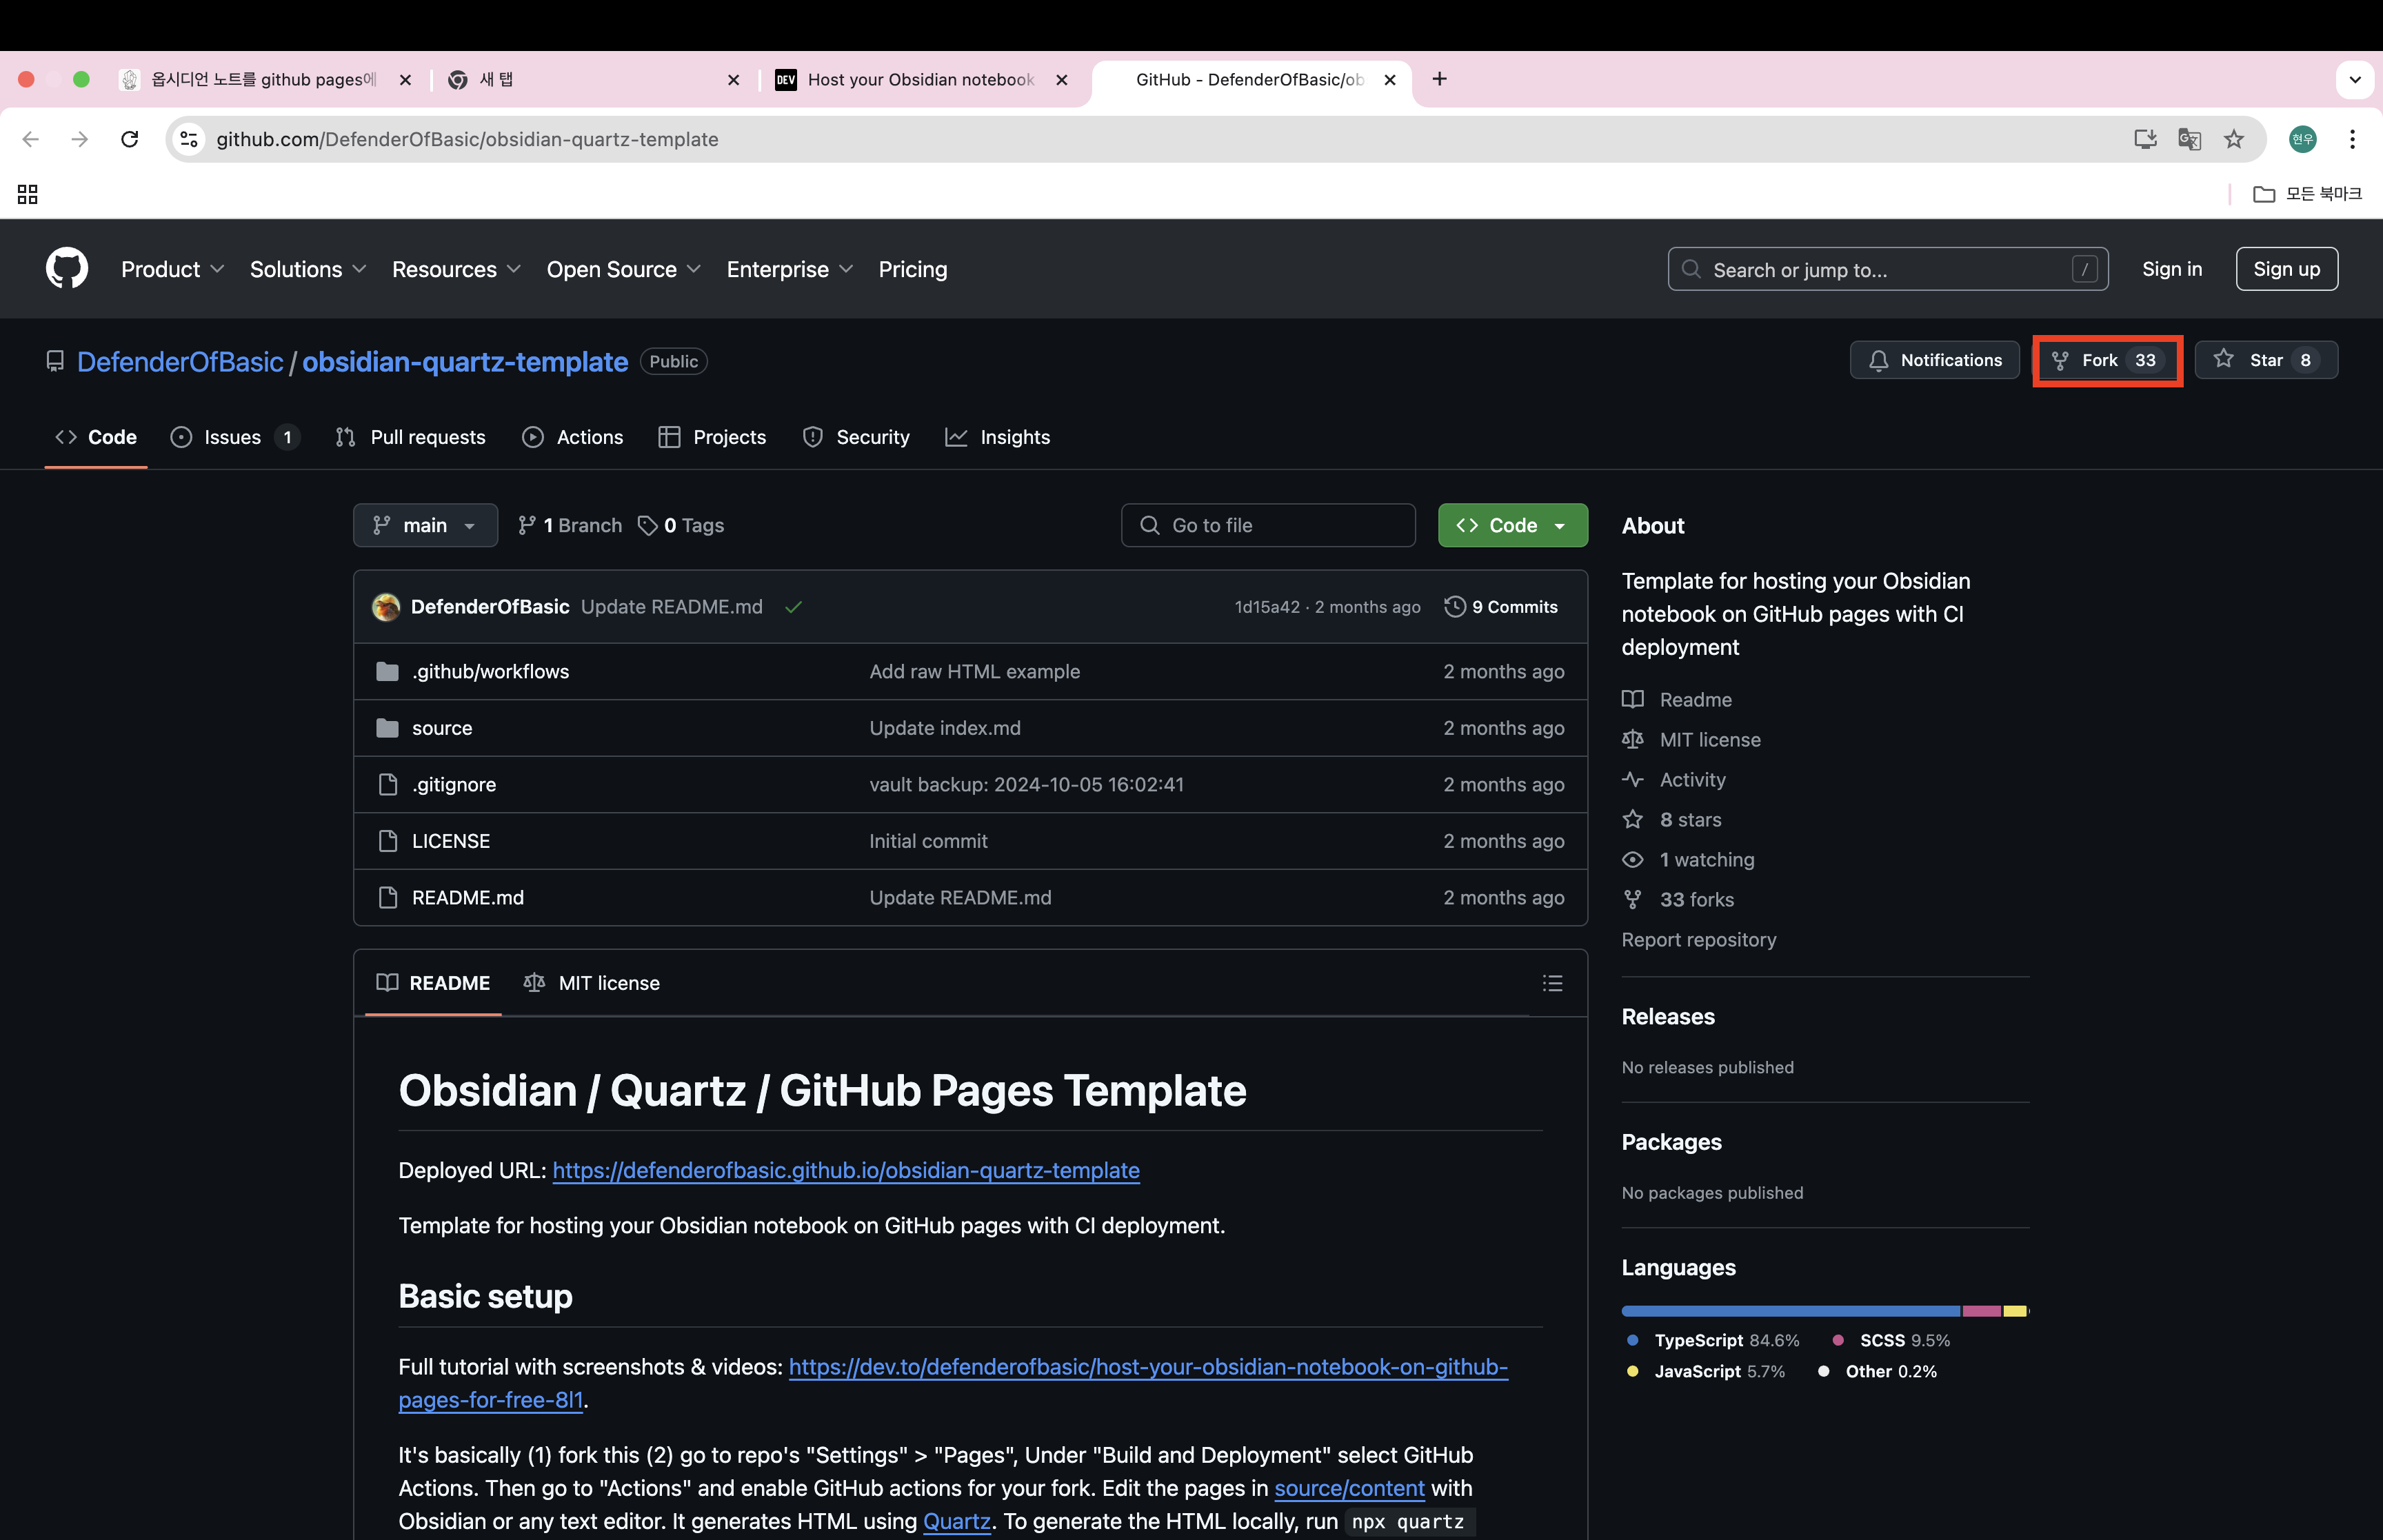2383x1540 pixels.
Task: Open the Projects tab
Action: pos(712,437)
